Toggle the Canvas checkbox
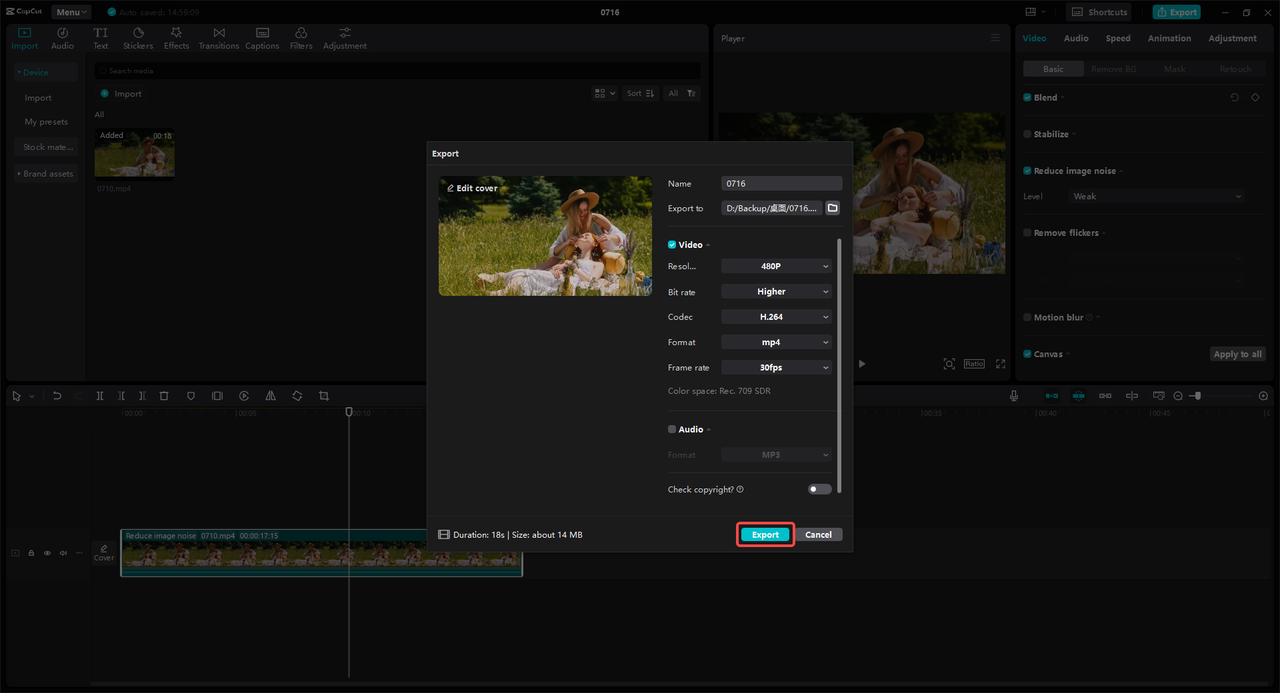1280x693 pixels. (x=1027, y=354)
